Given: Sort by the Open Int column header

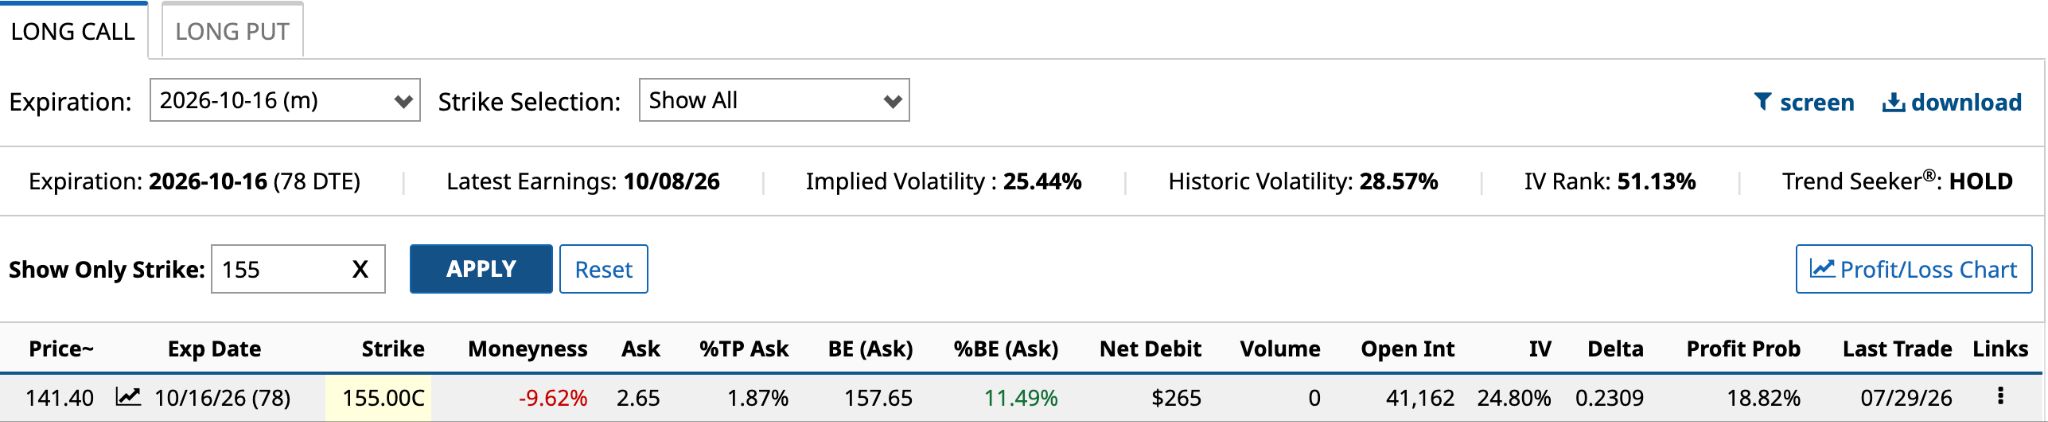Looking at the screenshot, I should coord(1407,349).
